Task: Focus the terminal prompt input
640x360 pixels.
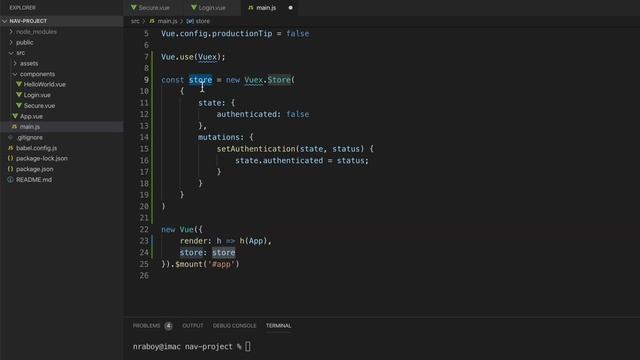Action: (x=248, y=347)
